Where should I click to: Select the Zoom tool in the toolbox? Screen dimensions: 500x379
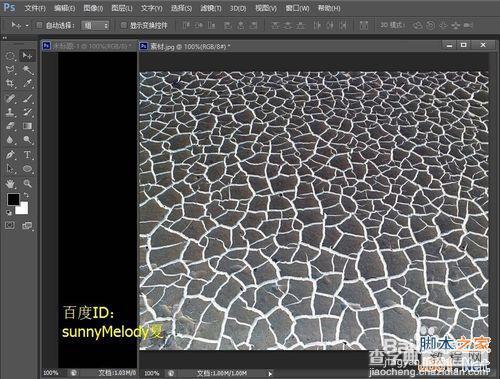point(27,183)
